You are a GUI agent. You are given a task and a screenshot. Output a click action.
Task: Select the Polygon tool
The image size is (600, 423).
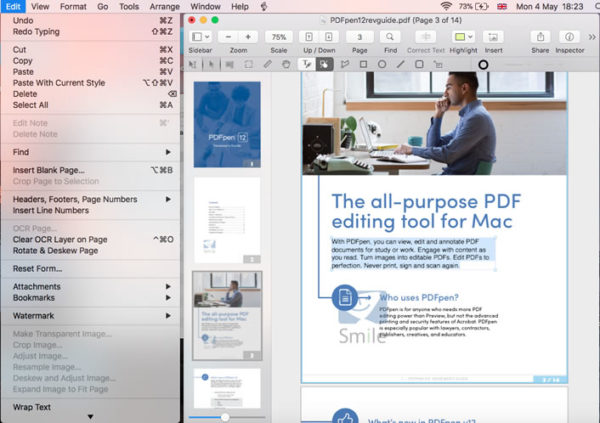345,64
